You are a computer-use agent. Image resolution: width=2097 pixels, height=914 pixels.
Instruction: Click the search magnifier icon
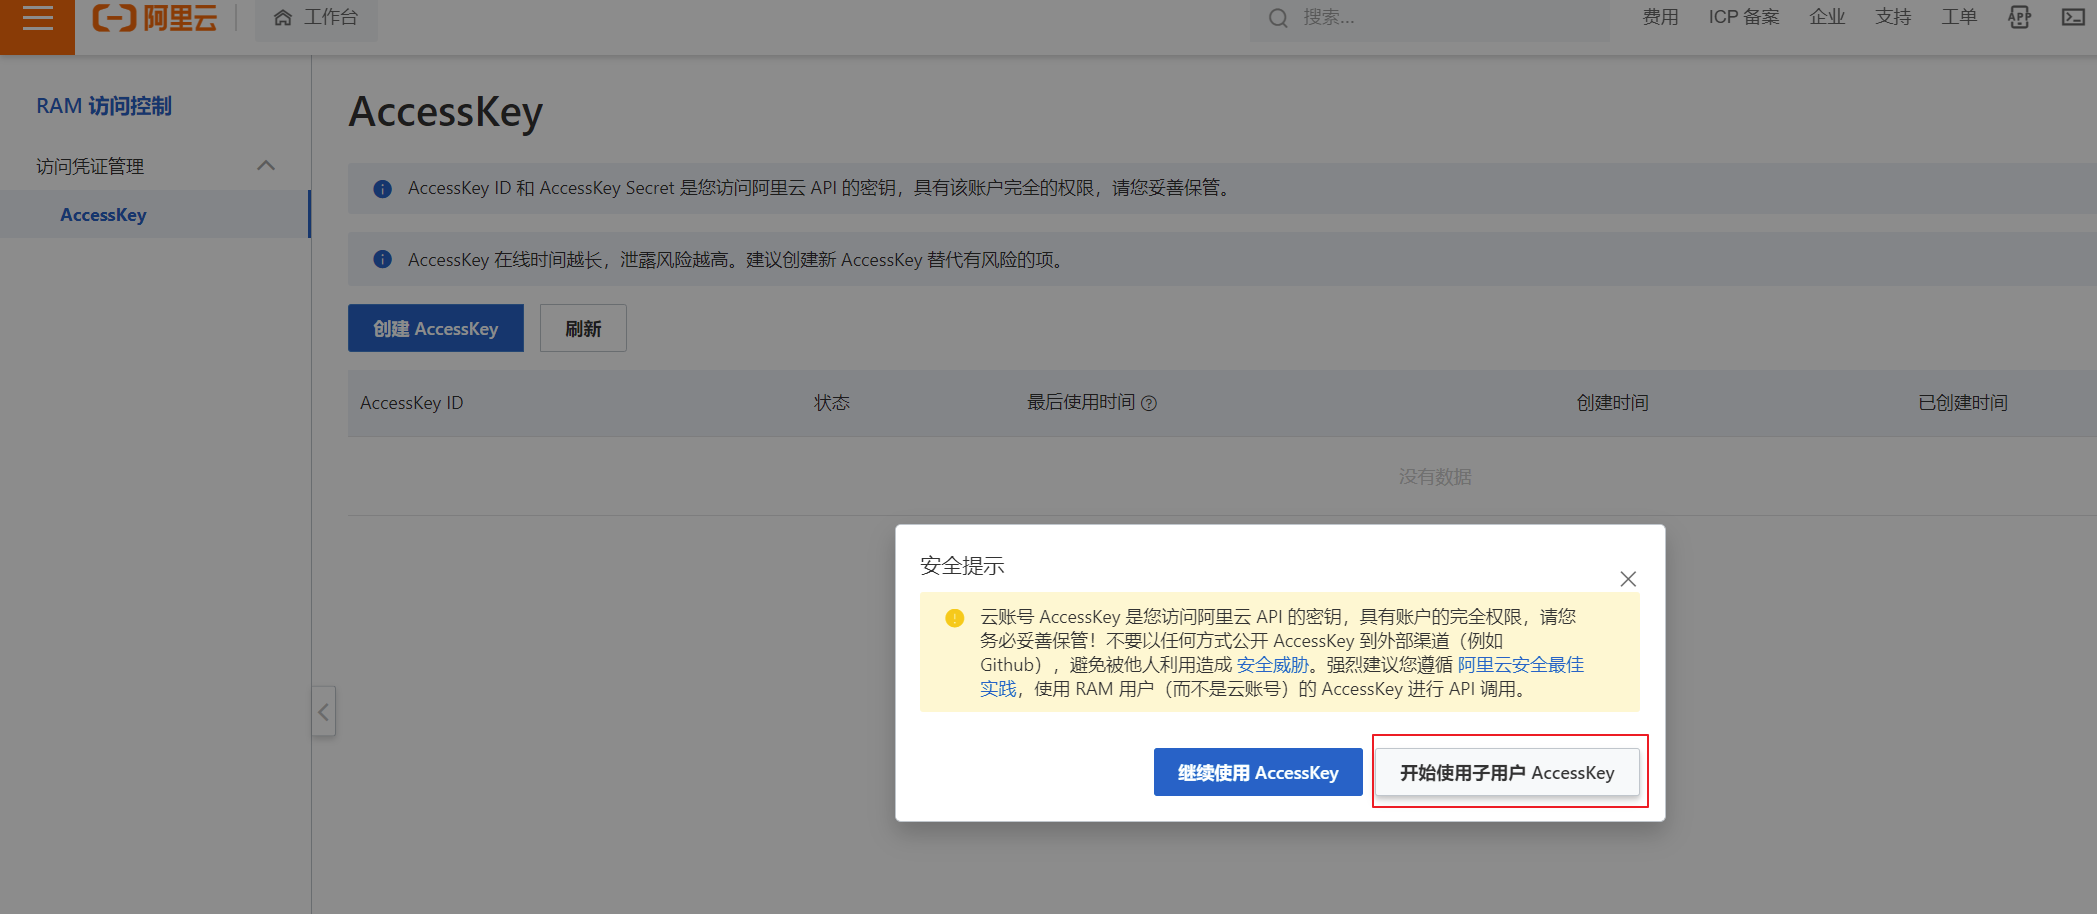click(1278, 18)
